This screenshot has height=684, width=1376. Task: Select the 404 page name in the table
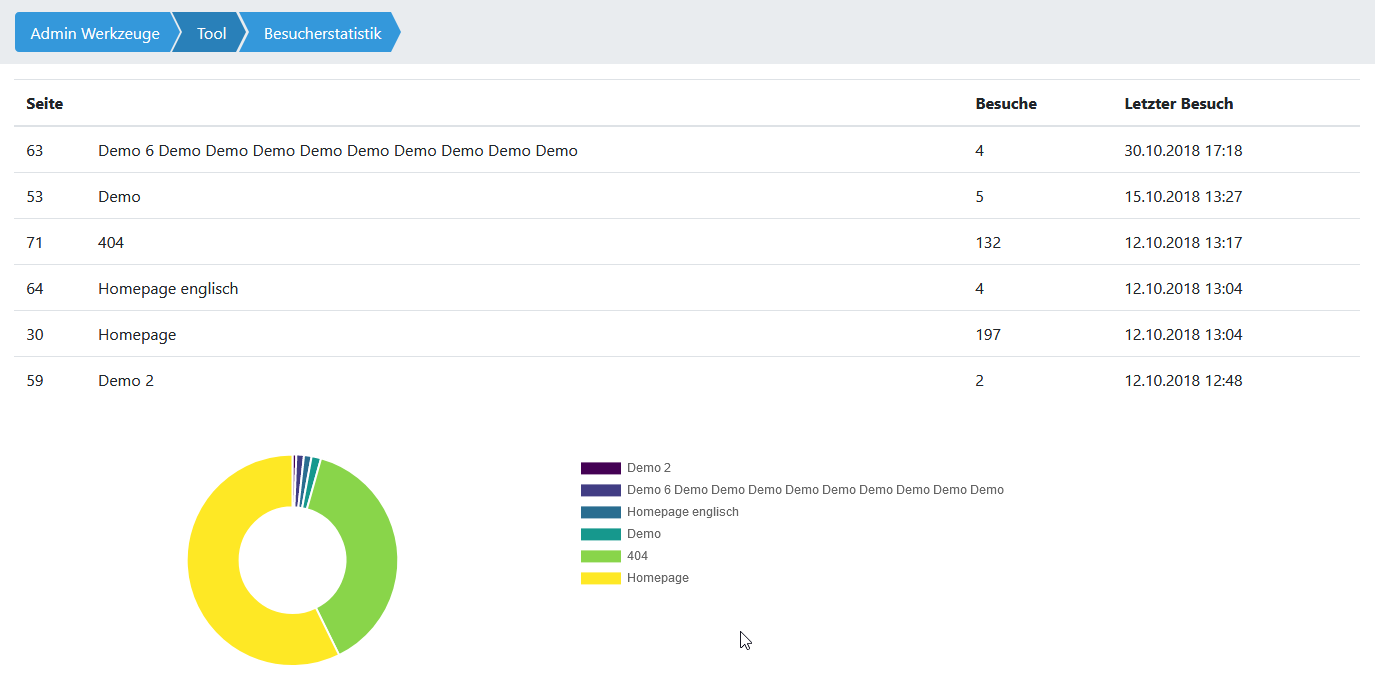click(111, 242)
